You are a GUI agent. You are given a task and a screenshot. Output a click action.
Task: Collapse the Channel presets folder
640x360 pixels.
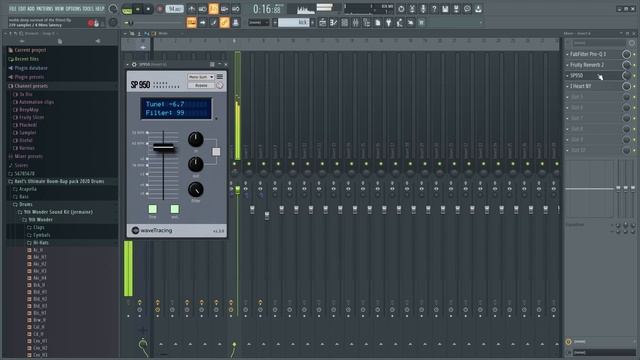tap(31, 86)
